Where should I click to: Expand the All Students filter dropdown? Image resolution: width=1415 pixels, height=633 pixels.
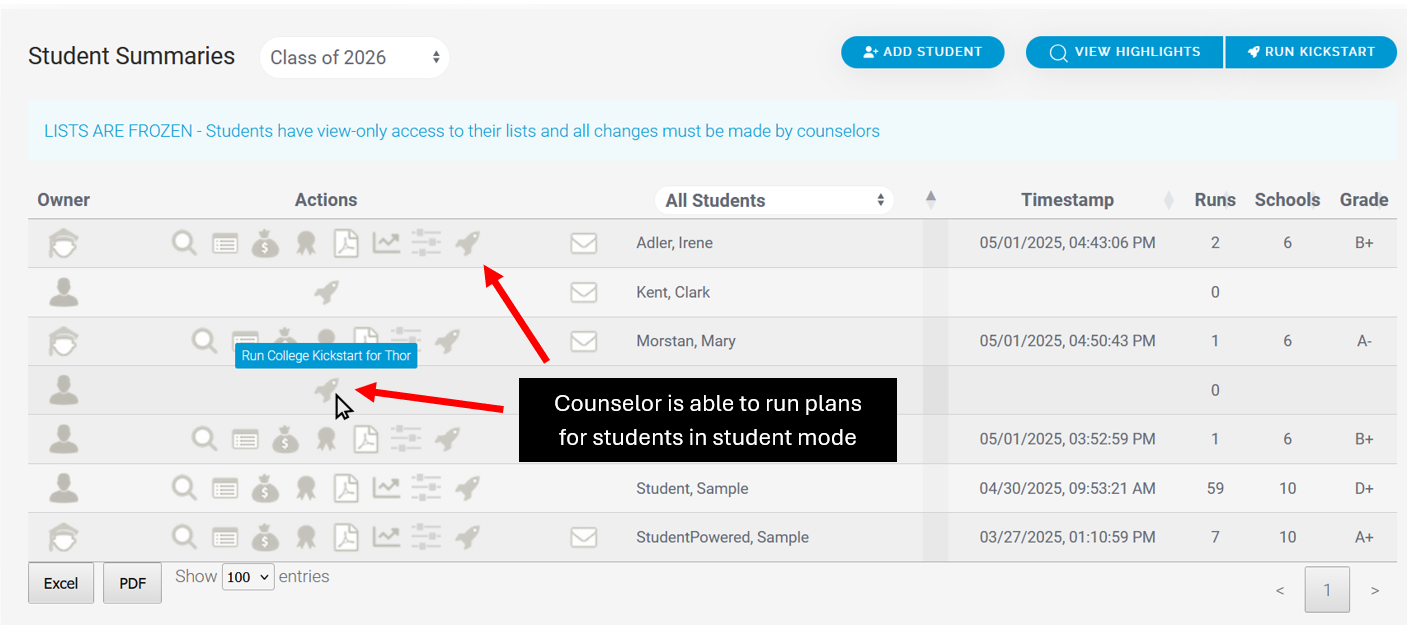[774, 200]
